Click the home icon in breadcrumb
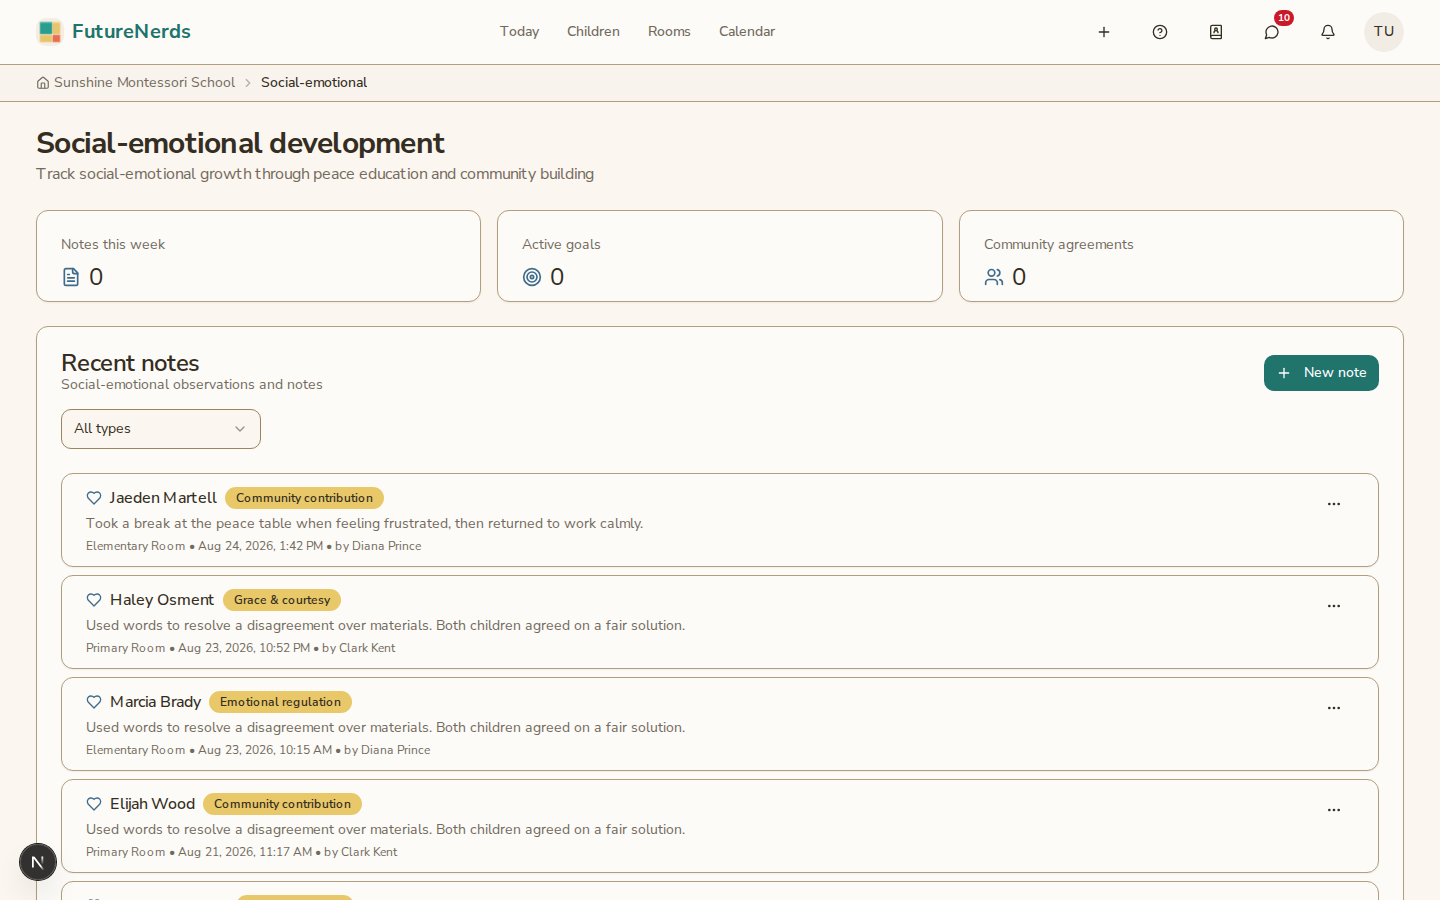This screenshot has width=1440, height=900. click(x=43, y=83)
